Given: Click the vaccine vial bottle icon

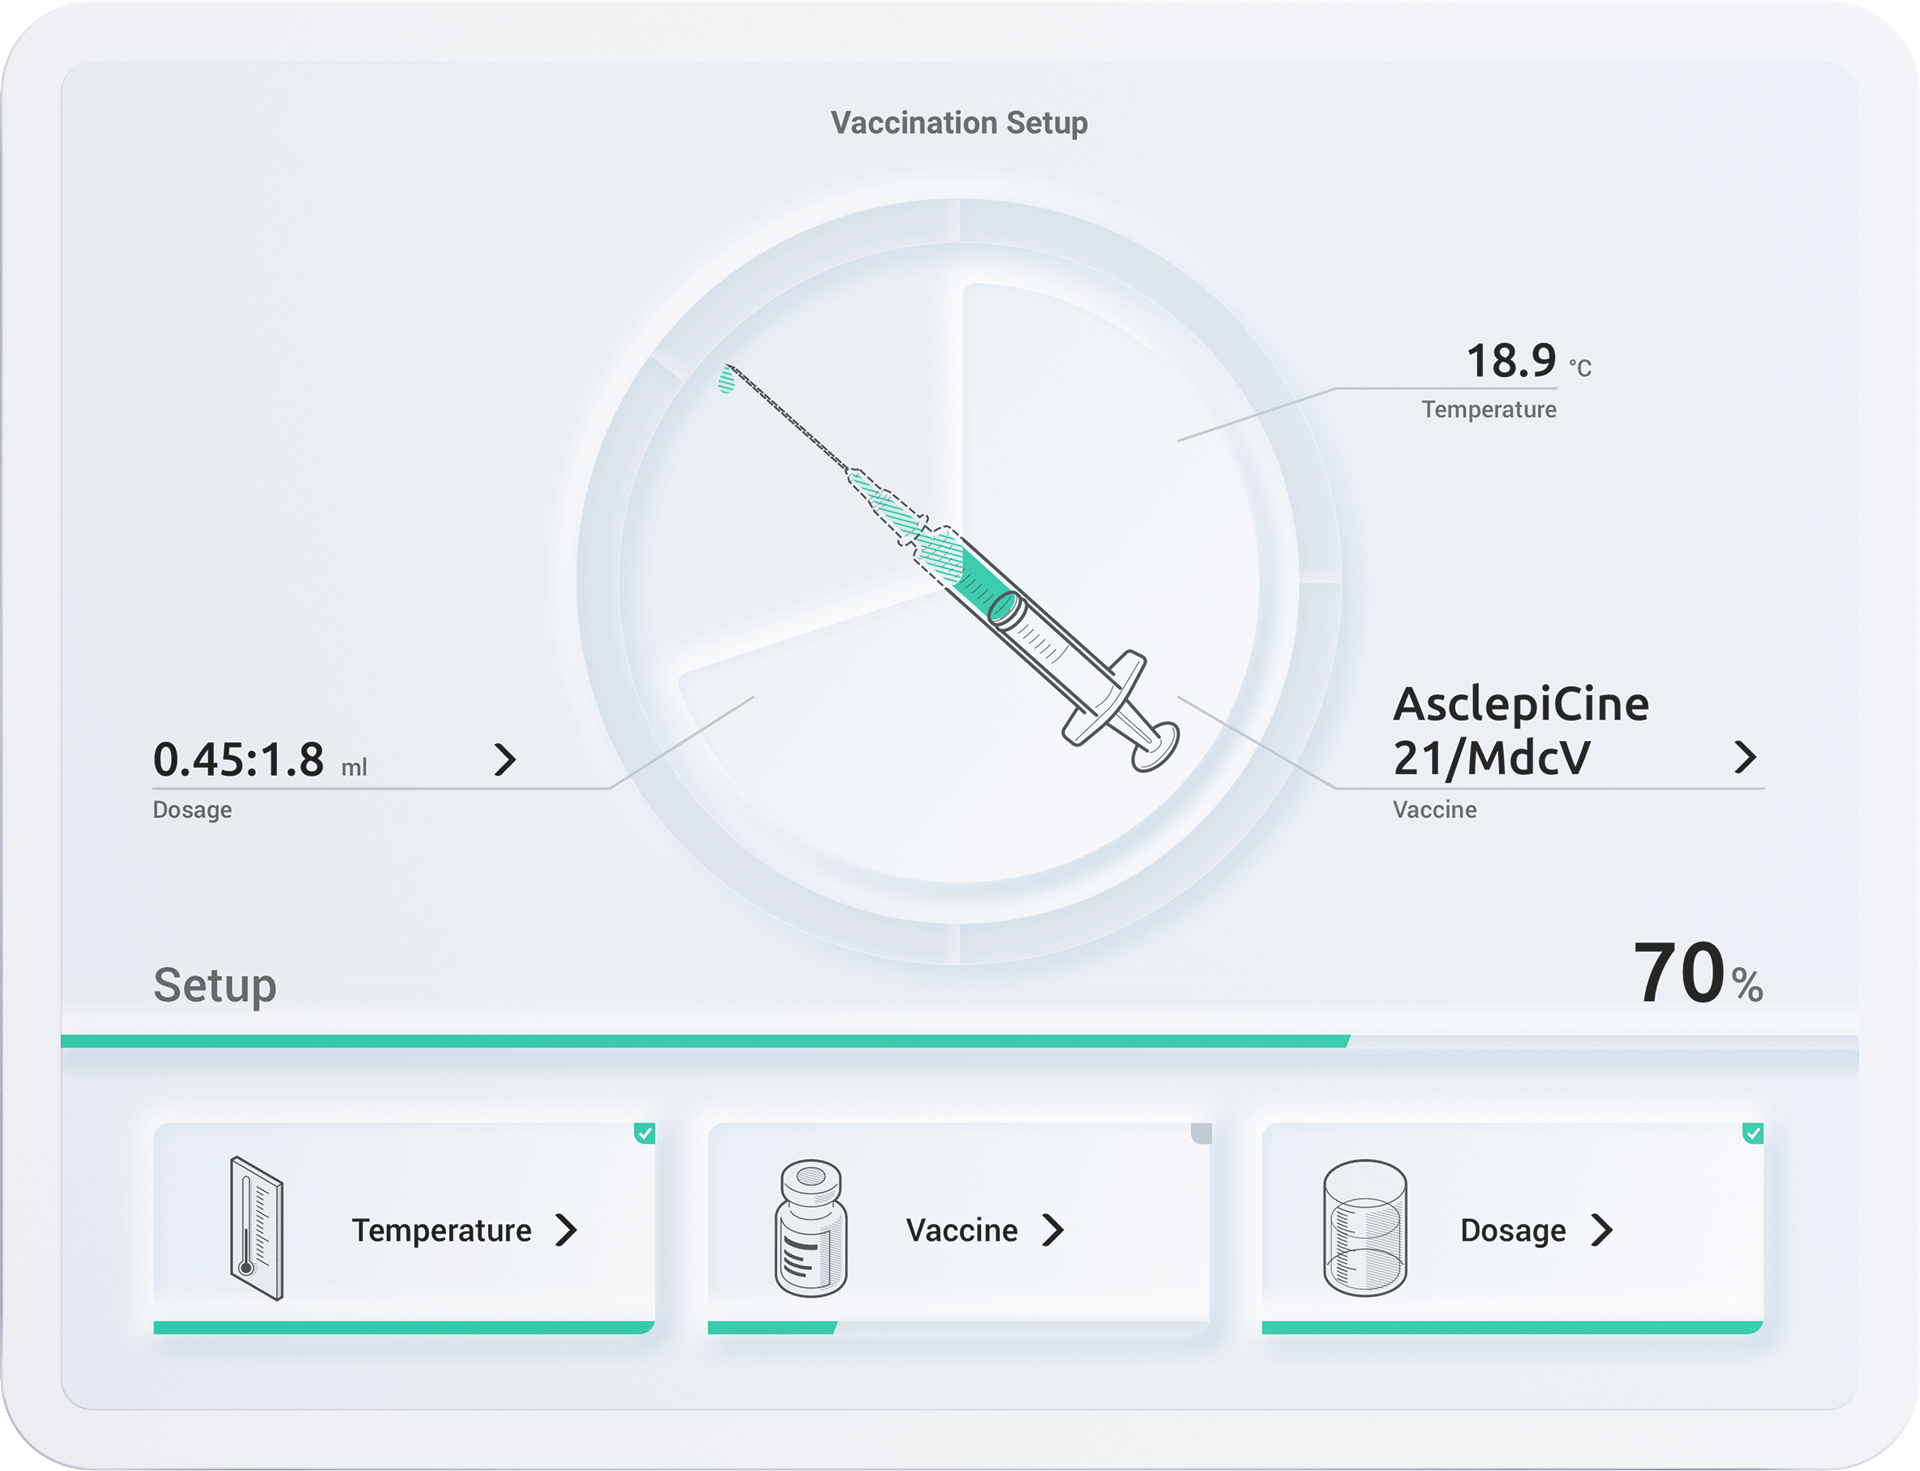Looking at the screenshot, I should tap(811, 1228).
